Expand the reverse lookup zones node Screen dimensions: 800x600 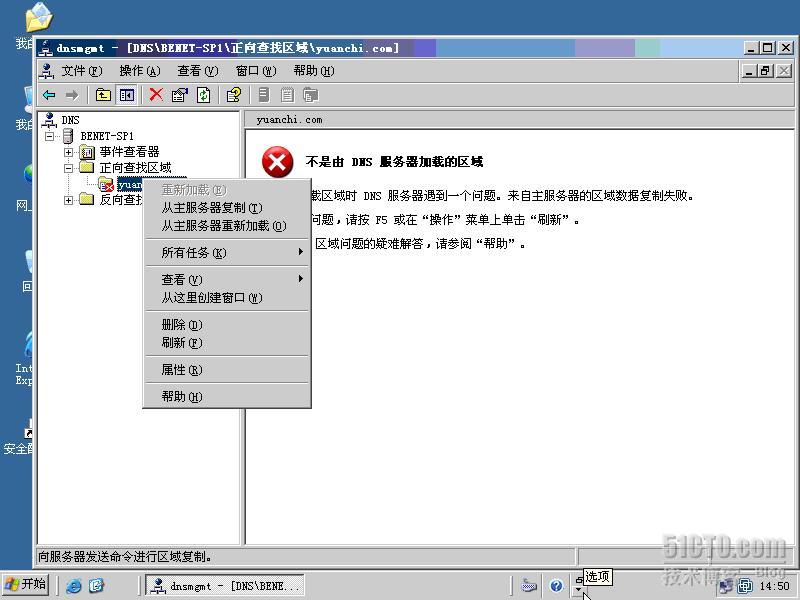(68, 200)
